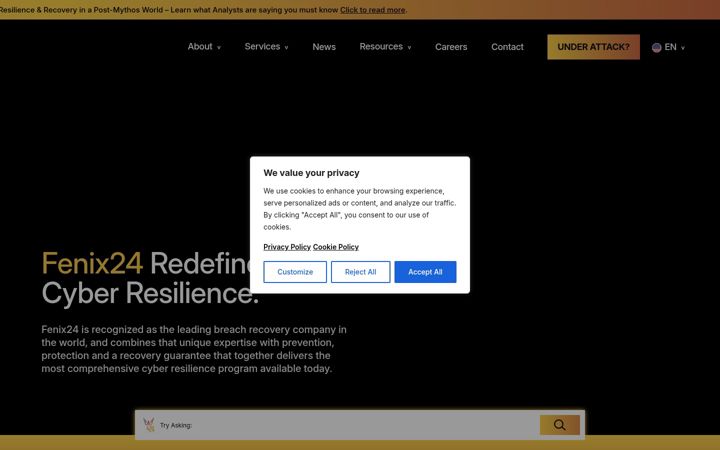Image resolution: width=720 pixels, height=450 pixels.
Task: Open the Services navigation menu
Action: click(x=262, y=46)
